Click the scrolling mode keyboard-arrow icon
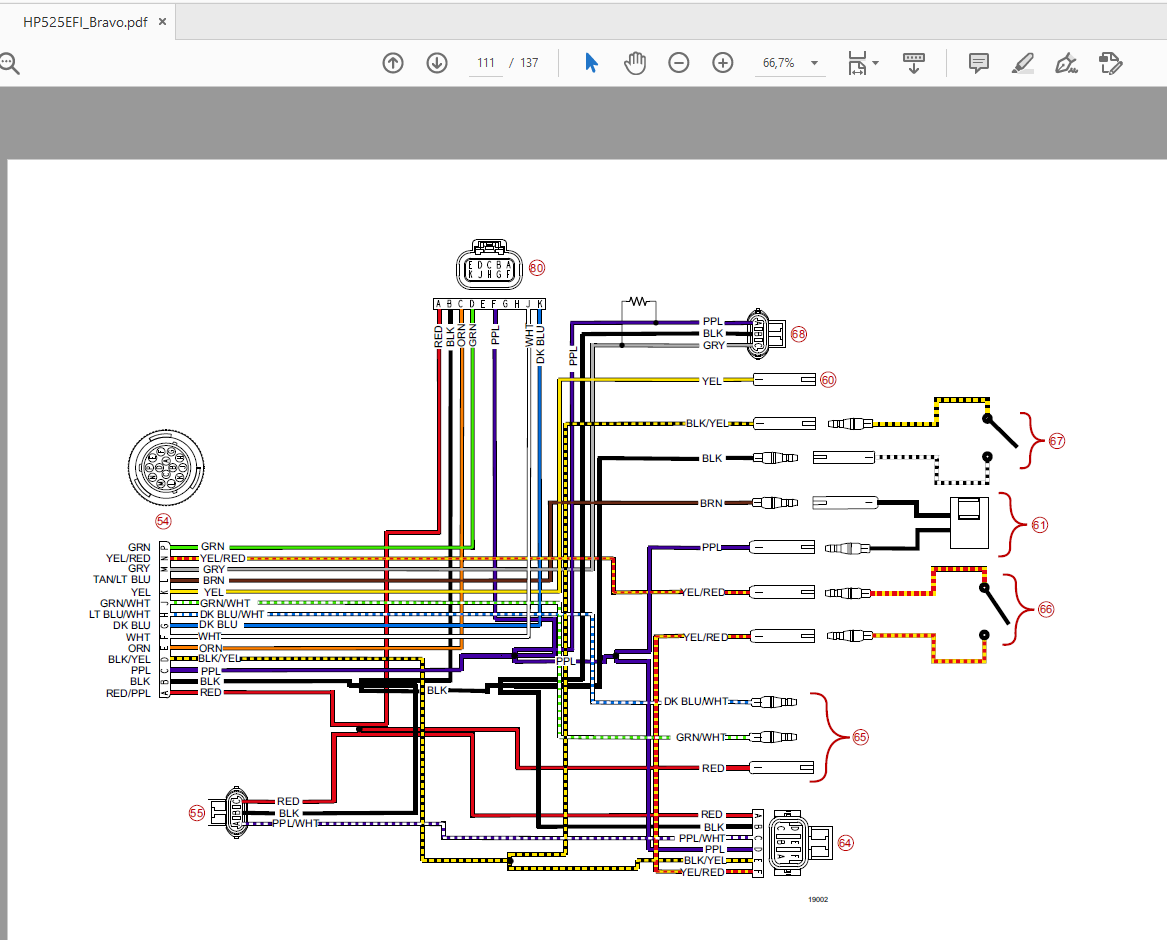This screenshot has height=940, width=1167. pyautogui.click(x=914, y=63)
